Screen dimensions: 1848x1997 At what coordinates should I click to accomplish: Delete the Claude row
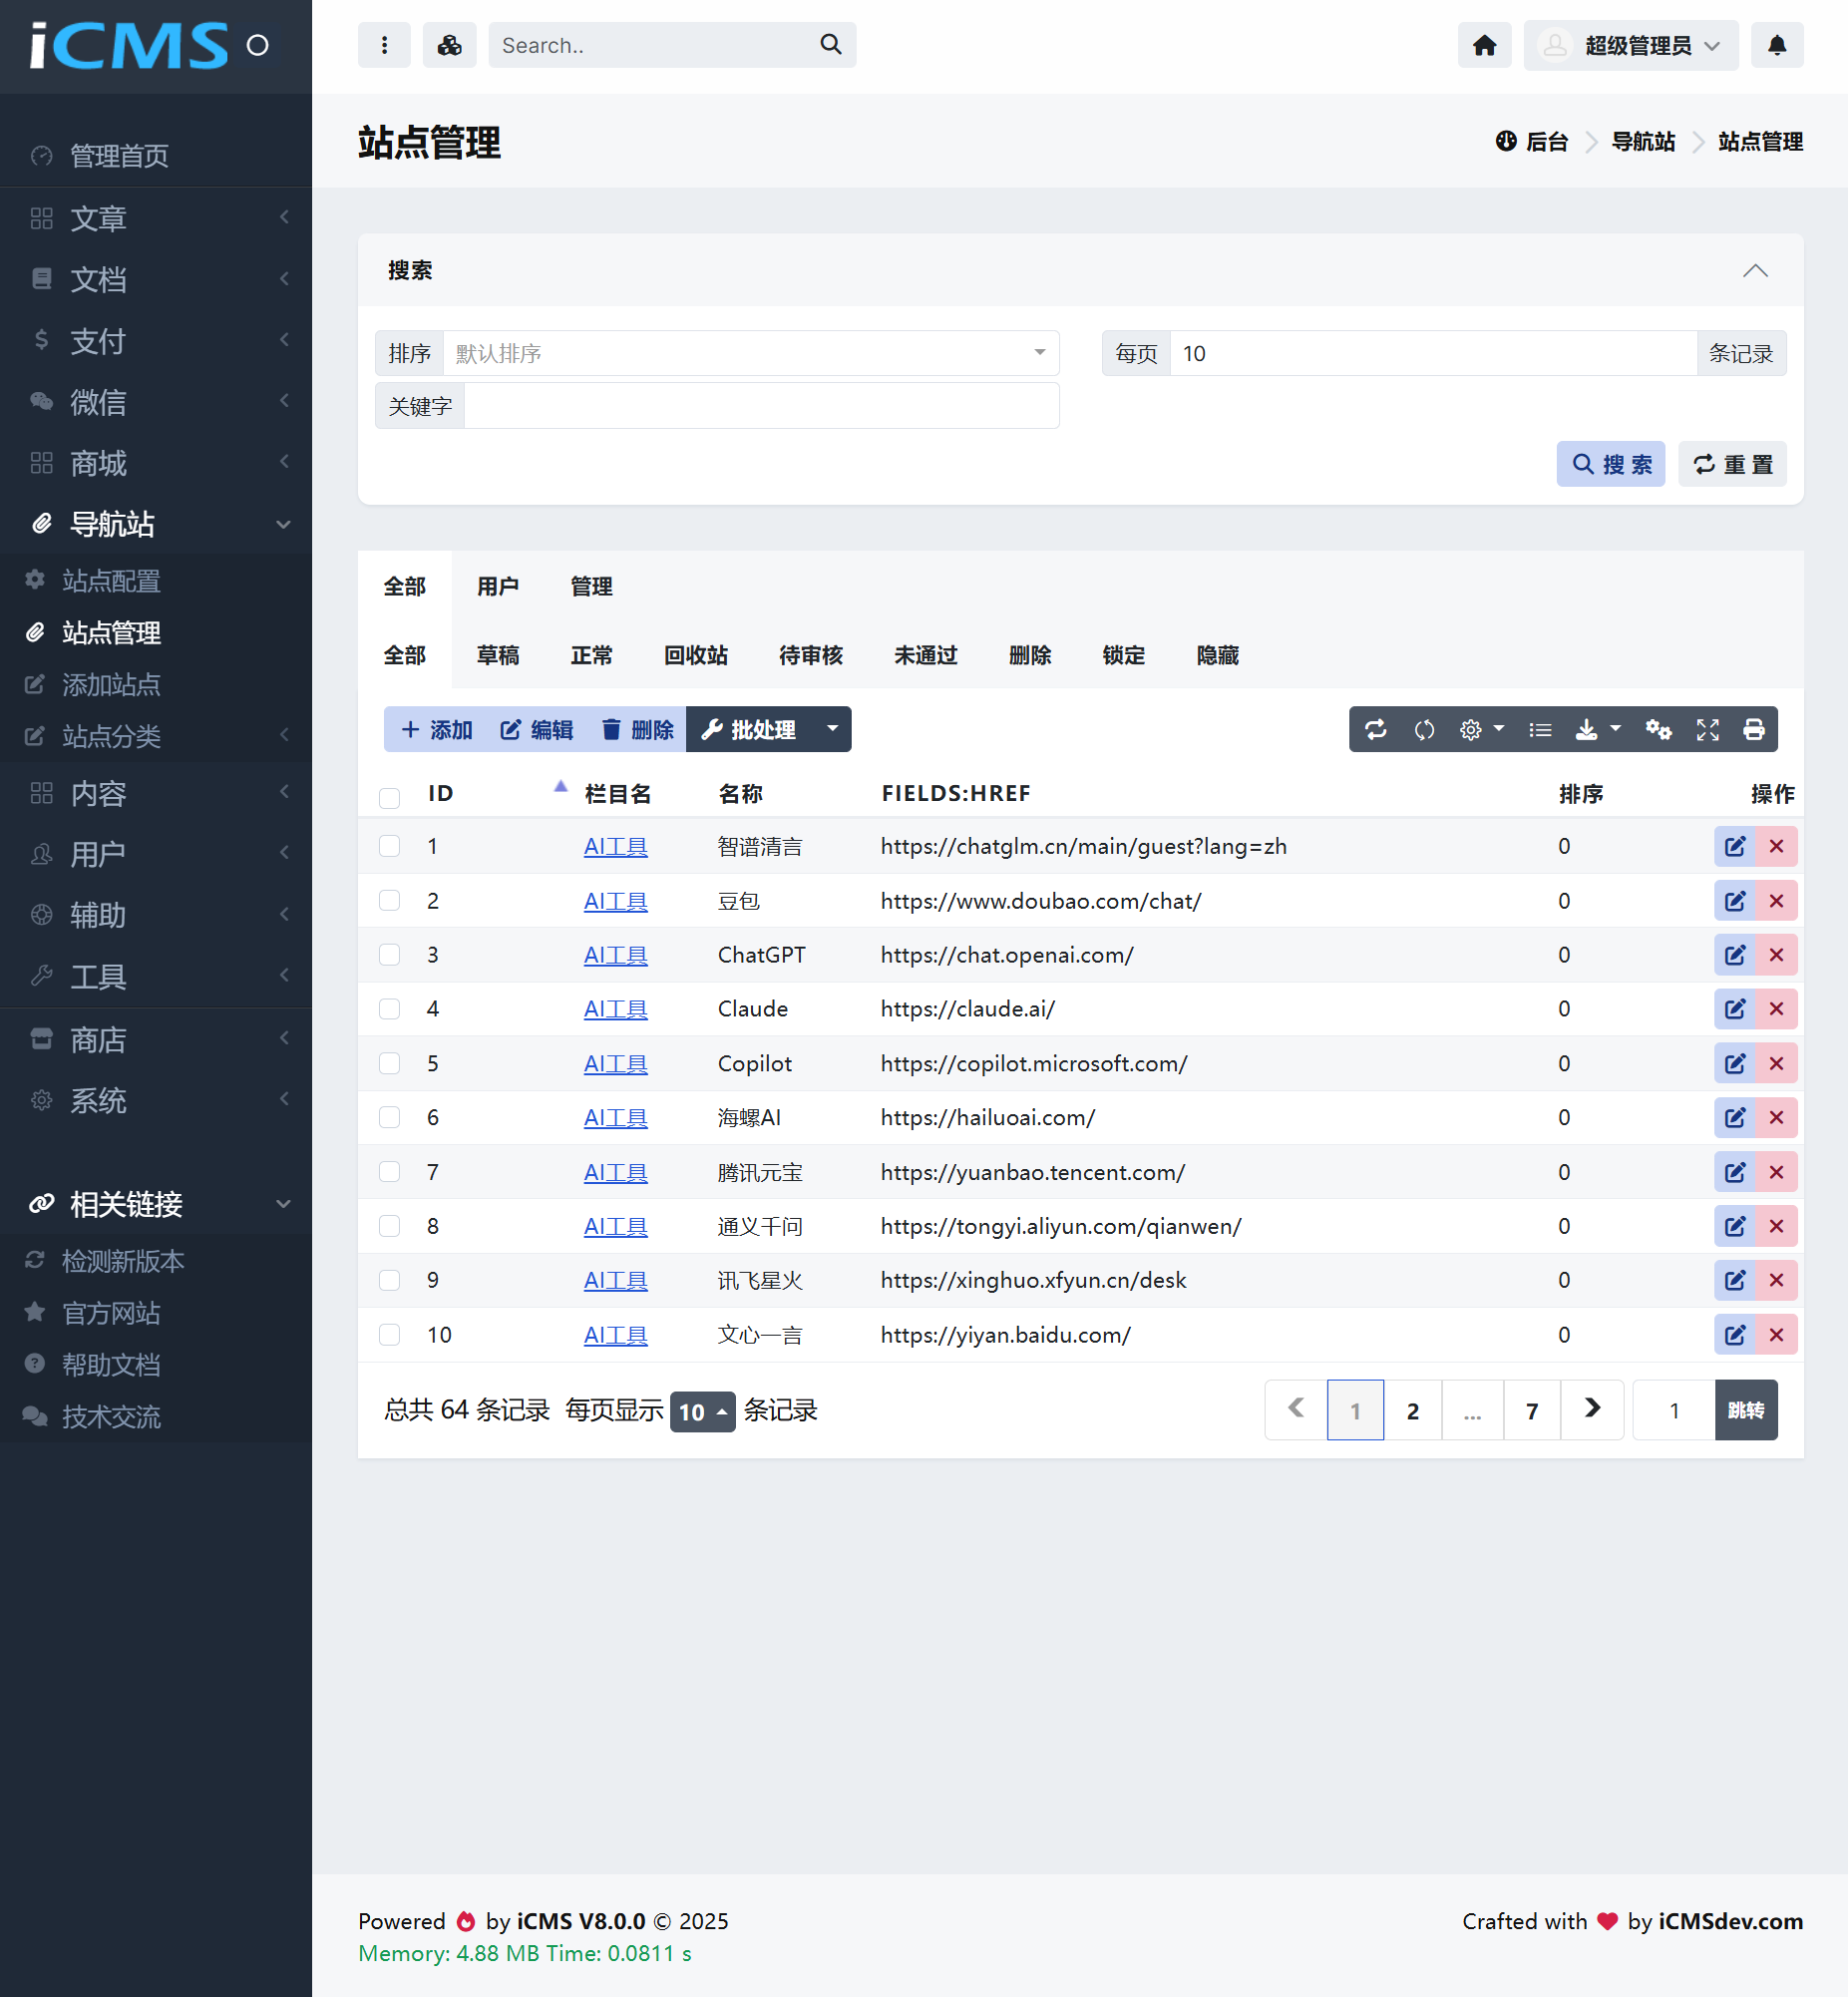[x=1776, y=1009]
